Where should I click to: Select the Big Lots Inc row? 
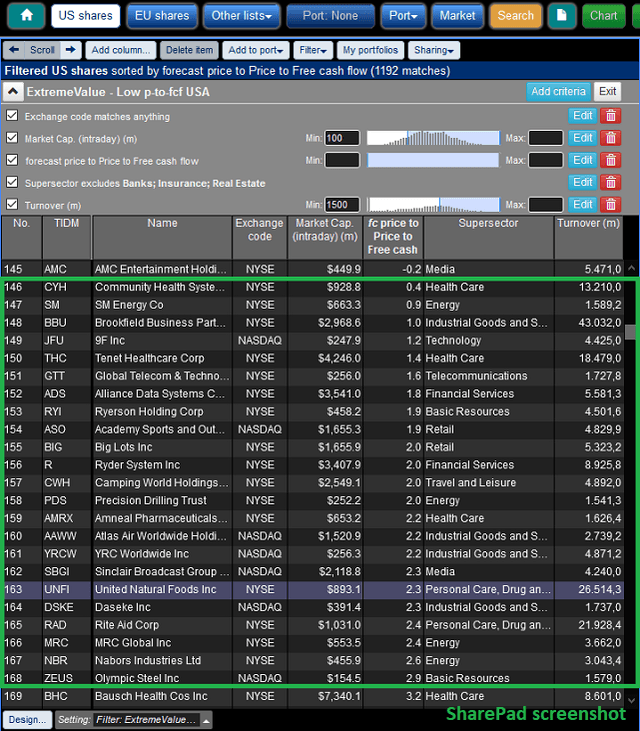(x=313, y=447)
